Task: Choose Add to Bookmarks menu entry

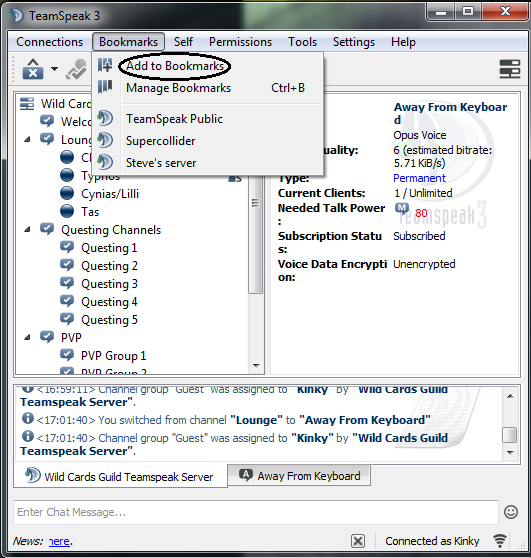Action: coord(175,66)
